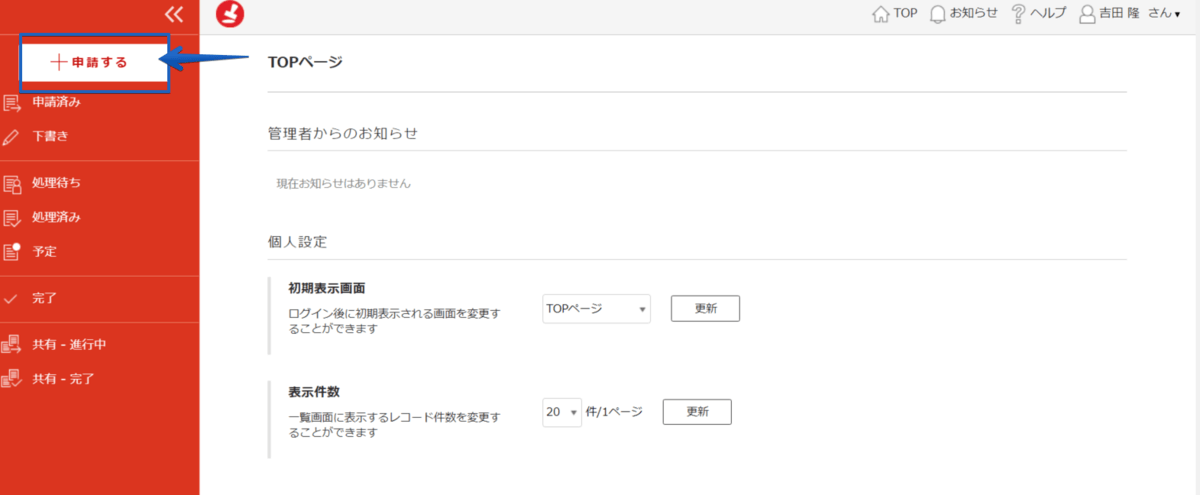Image resolution: width=1200 pixels, height=495 pixels.
Task: Select 共有 - 完了 in the sidebar
Action: tap(64, 379)
